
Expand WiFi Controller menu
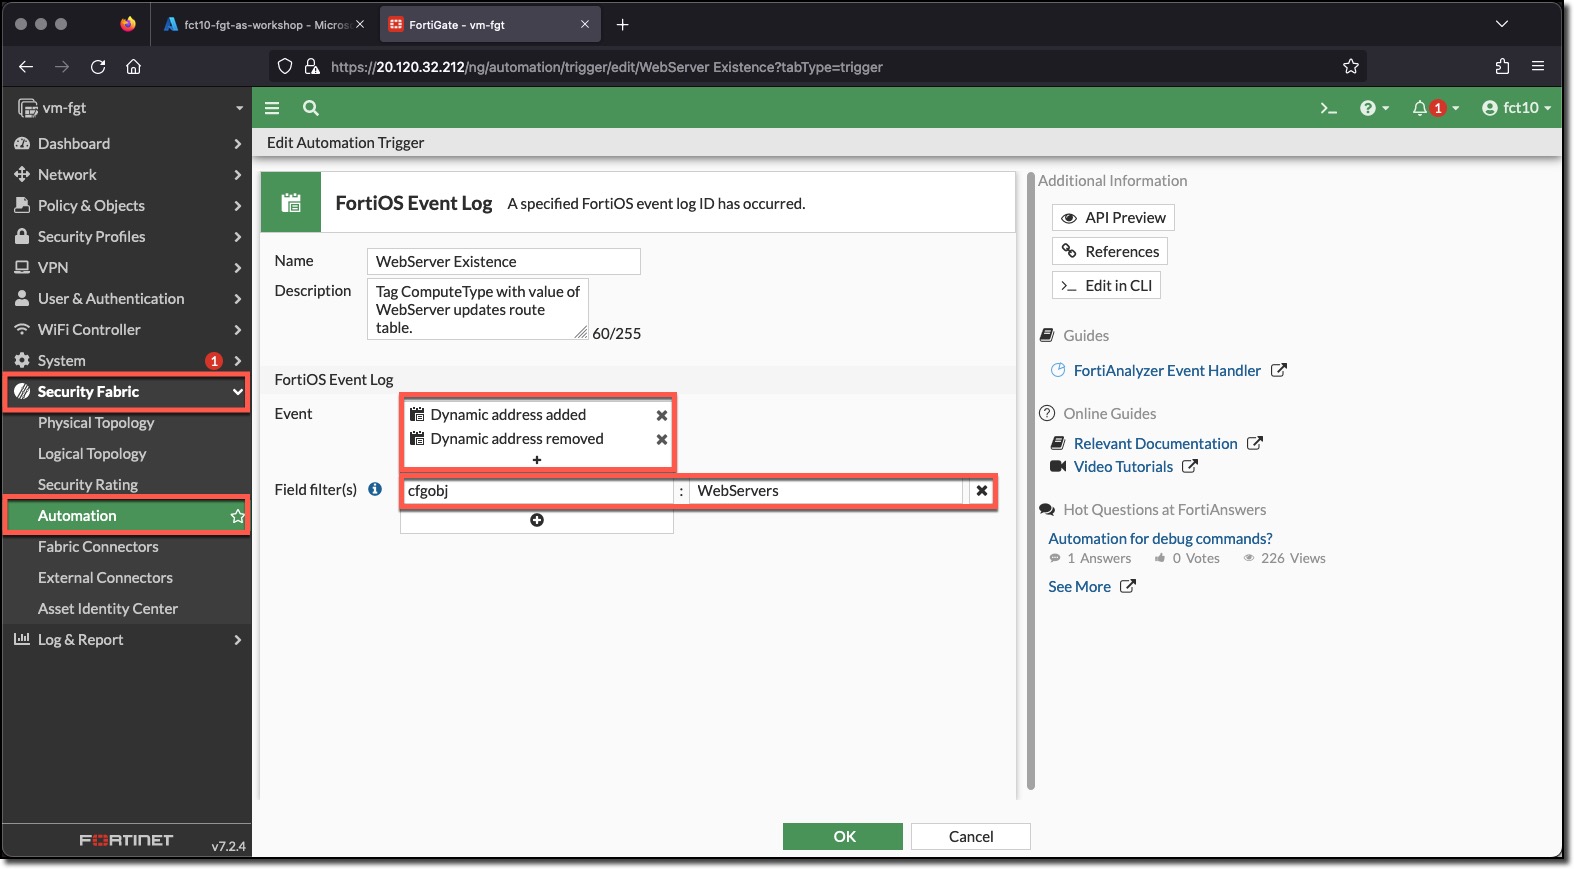tap(127, 330)
